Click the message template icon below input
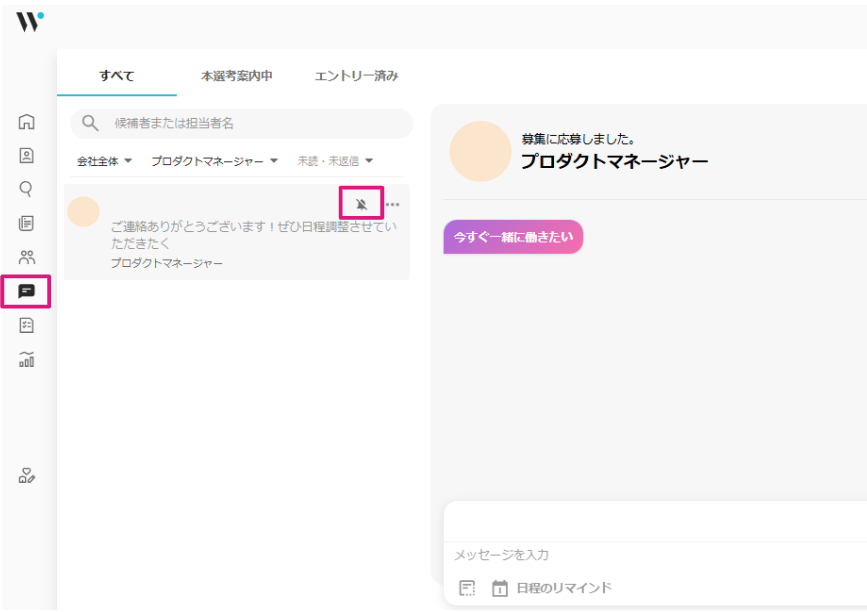Viewport: 867px width, 612px height. 467,588
